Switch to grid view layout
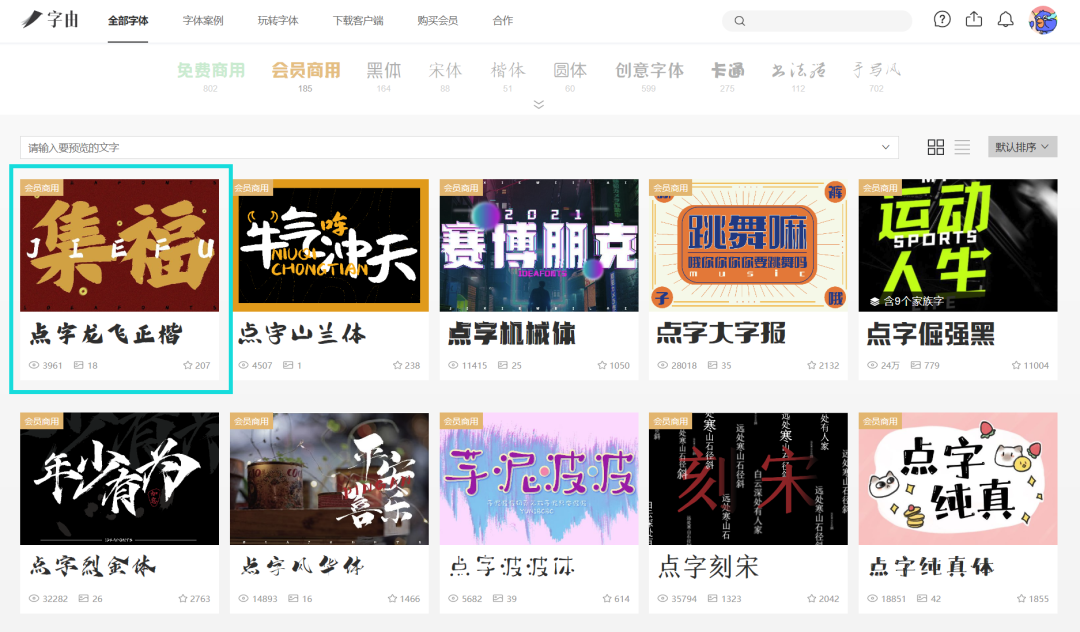This screenshot has width=1080, height=632. (936, 147)
